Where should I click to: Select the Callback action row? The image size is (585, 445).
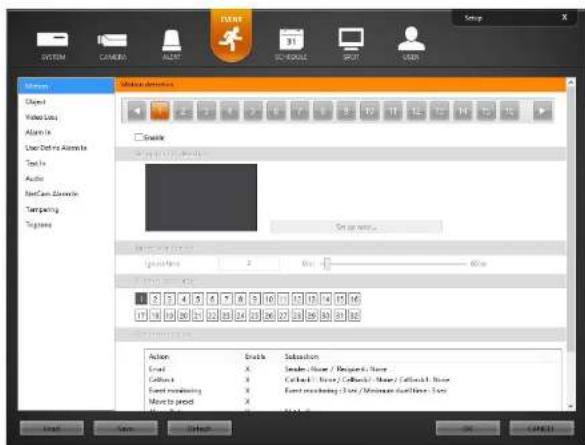point(353,380)
